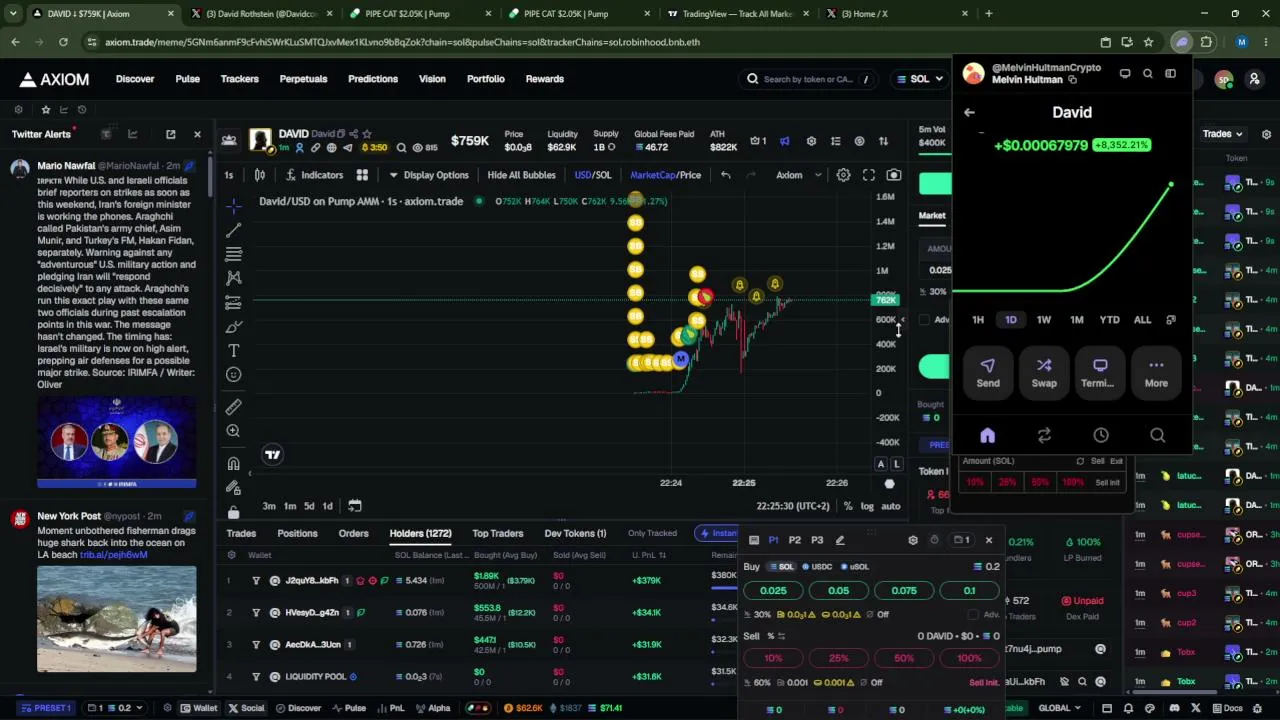
Task: Toggle the Only Tracked filter
Action: tap(652, 533)
